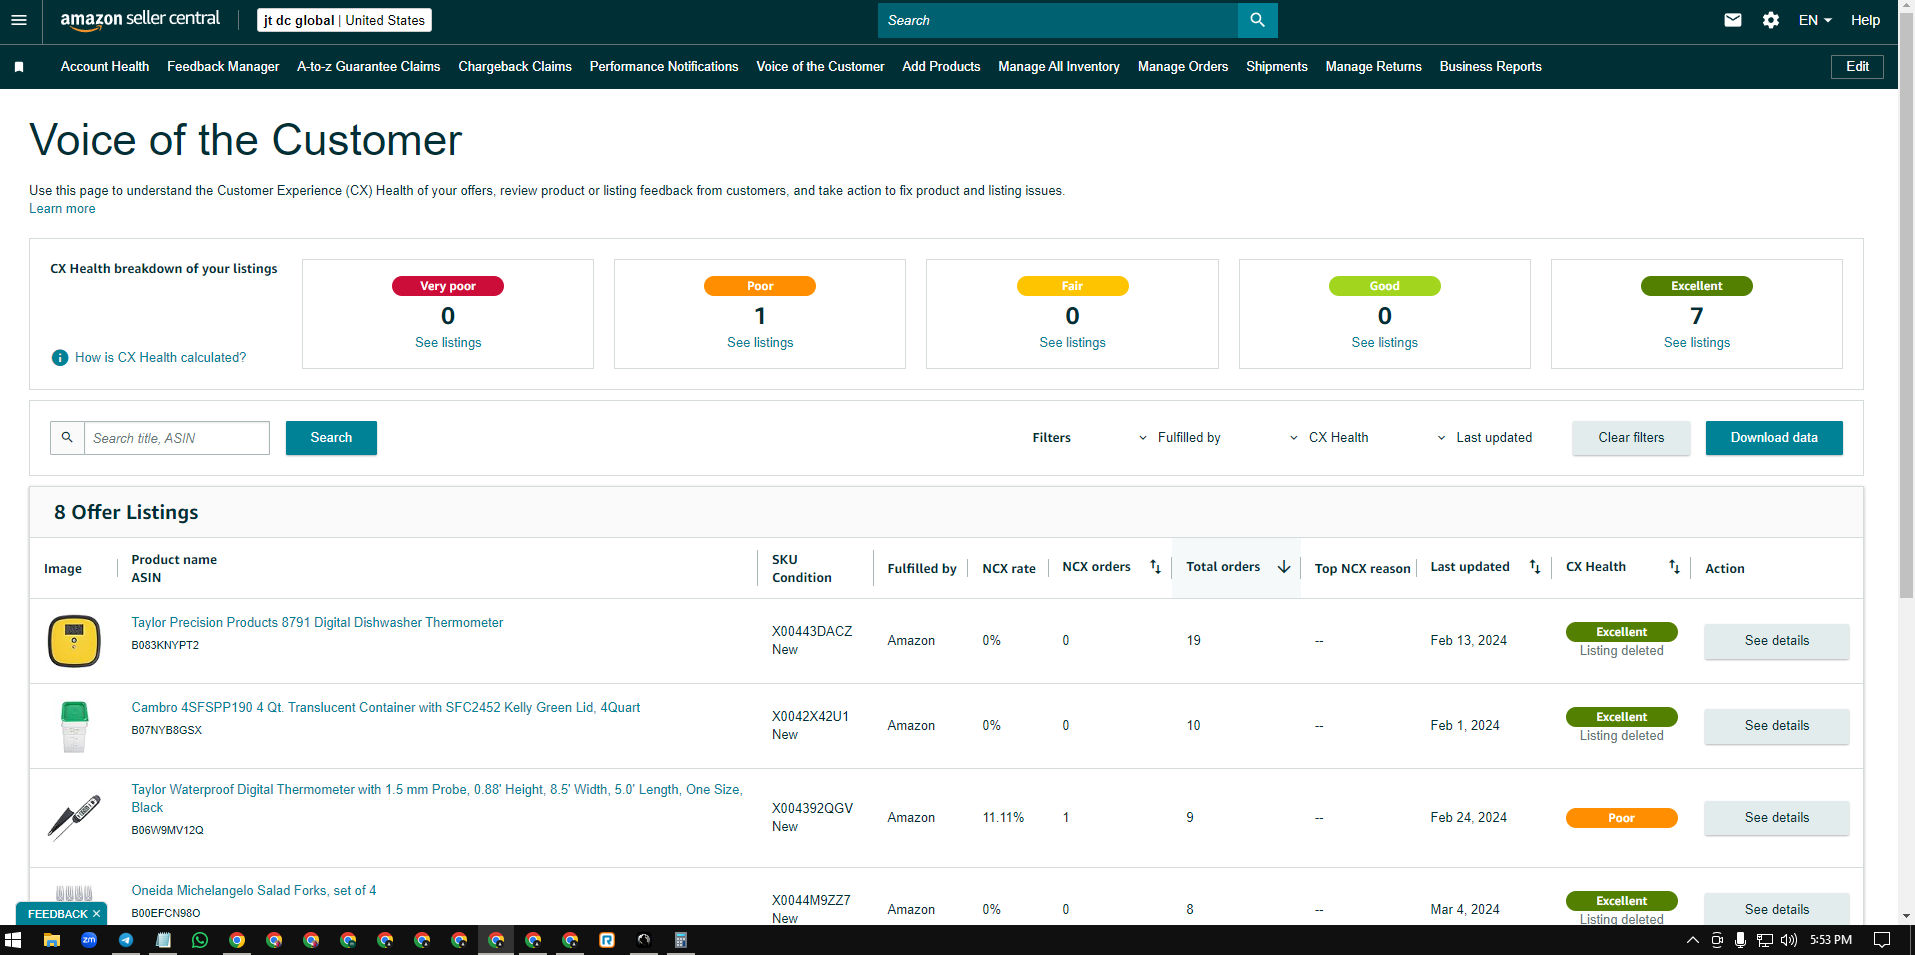Viewport: 1915px width, 955px height.
Task: Open Manage All Inventory menu item
Action: [1059, 67]
